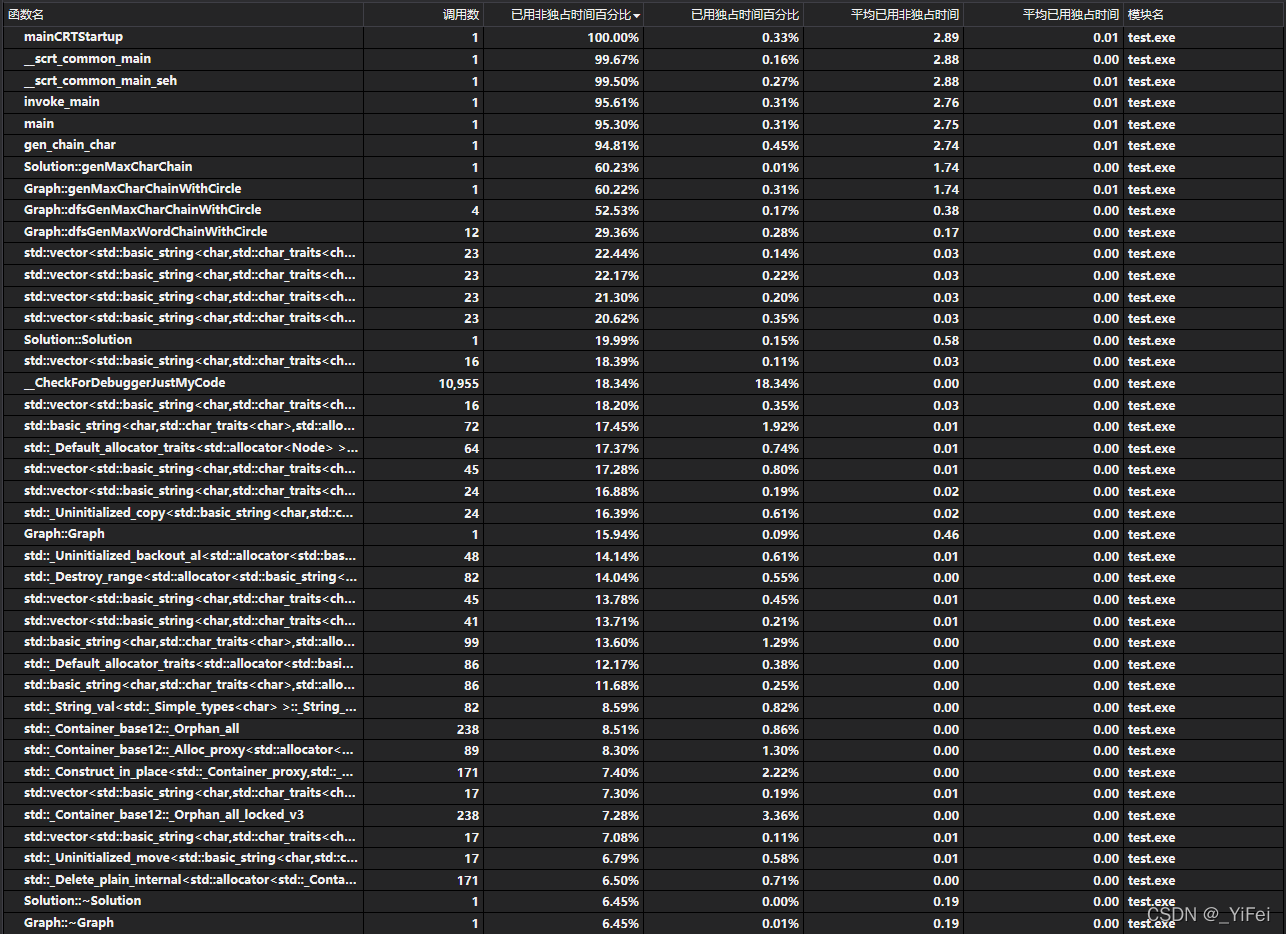Select the mainCRTStartup function row
The width and height of the screenshot is (1286, 934).
[643, 37]
